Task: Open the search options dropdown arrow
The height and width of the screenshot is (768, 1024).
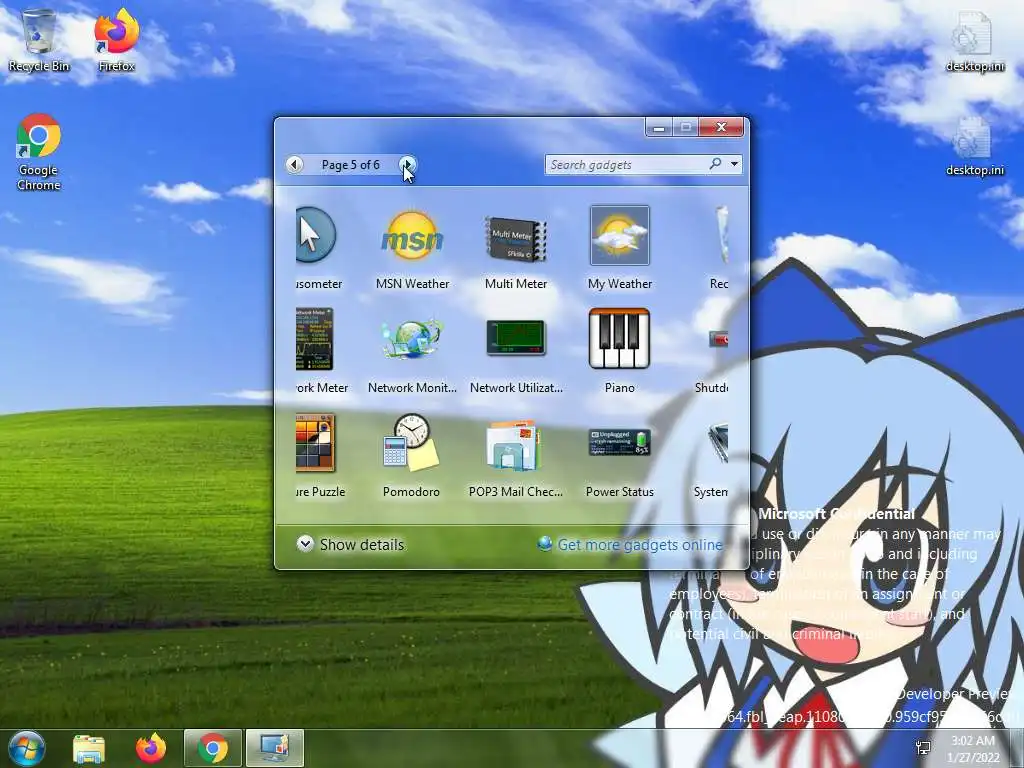Action: point(735,164)
